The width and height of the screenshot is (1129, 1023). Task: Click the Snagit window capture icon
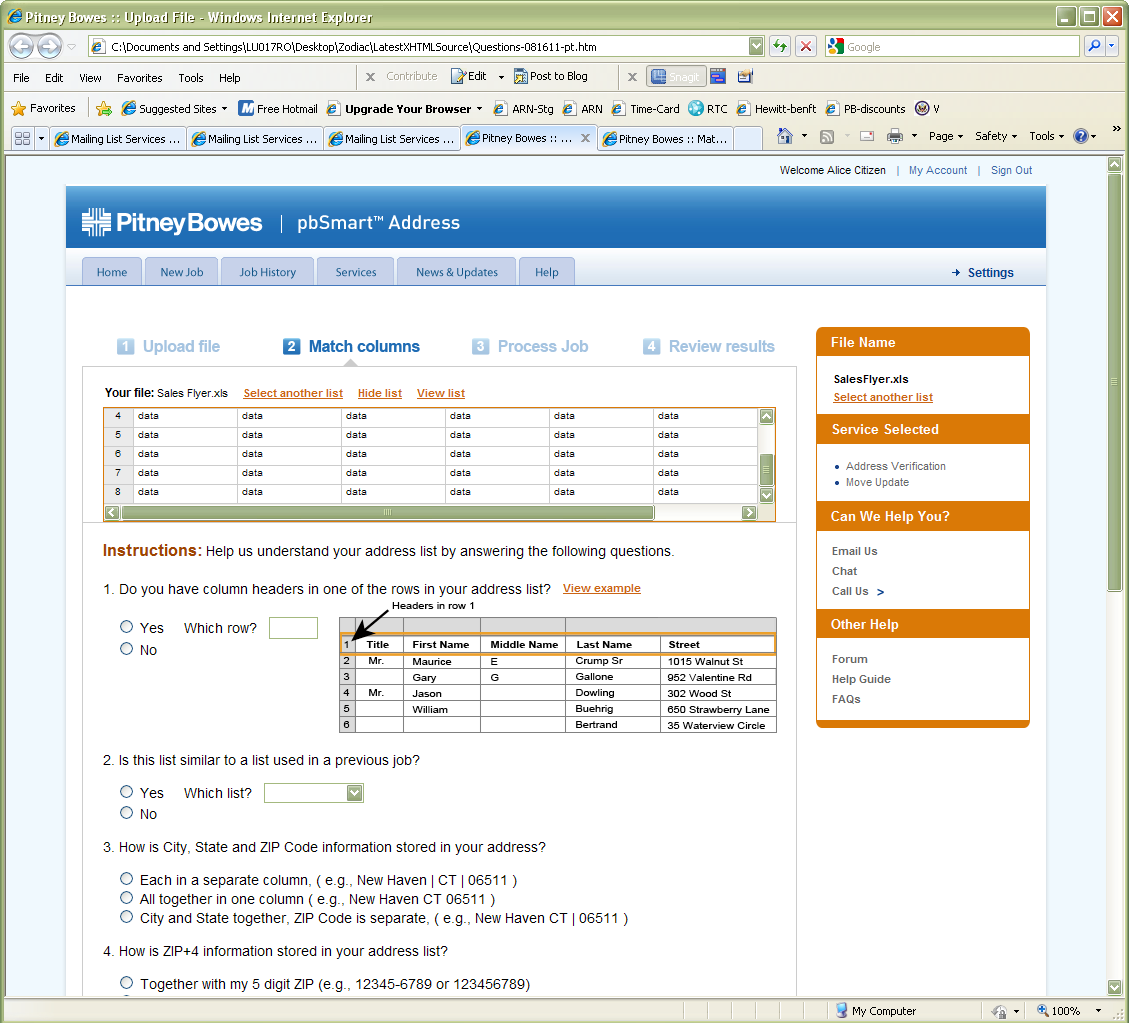(x=718, y=76)
